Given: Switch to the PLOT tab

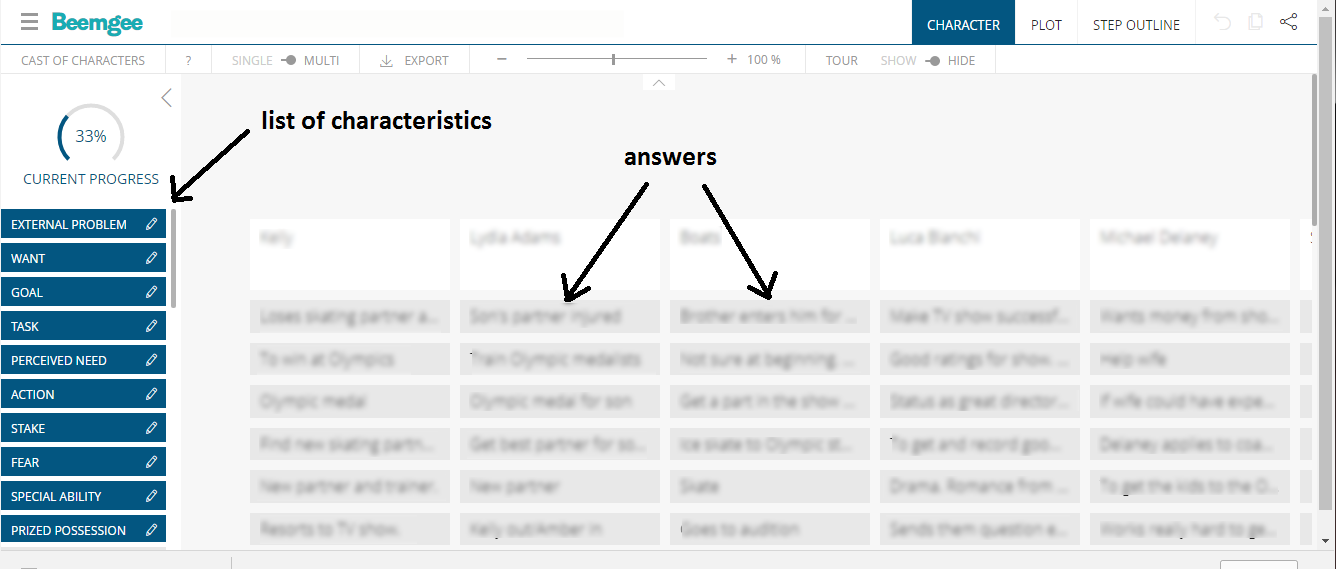Looking at the screenshot, I should [x=1046, y=24].
